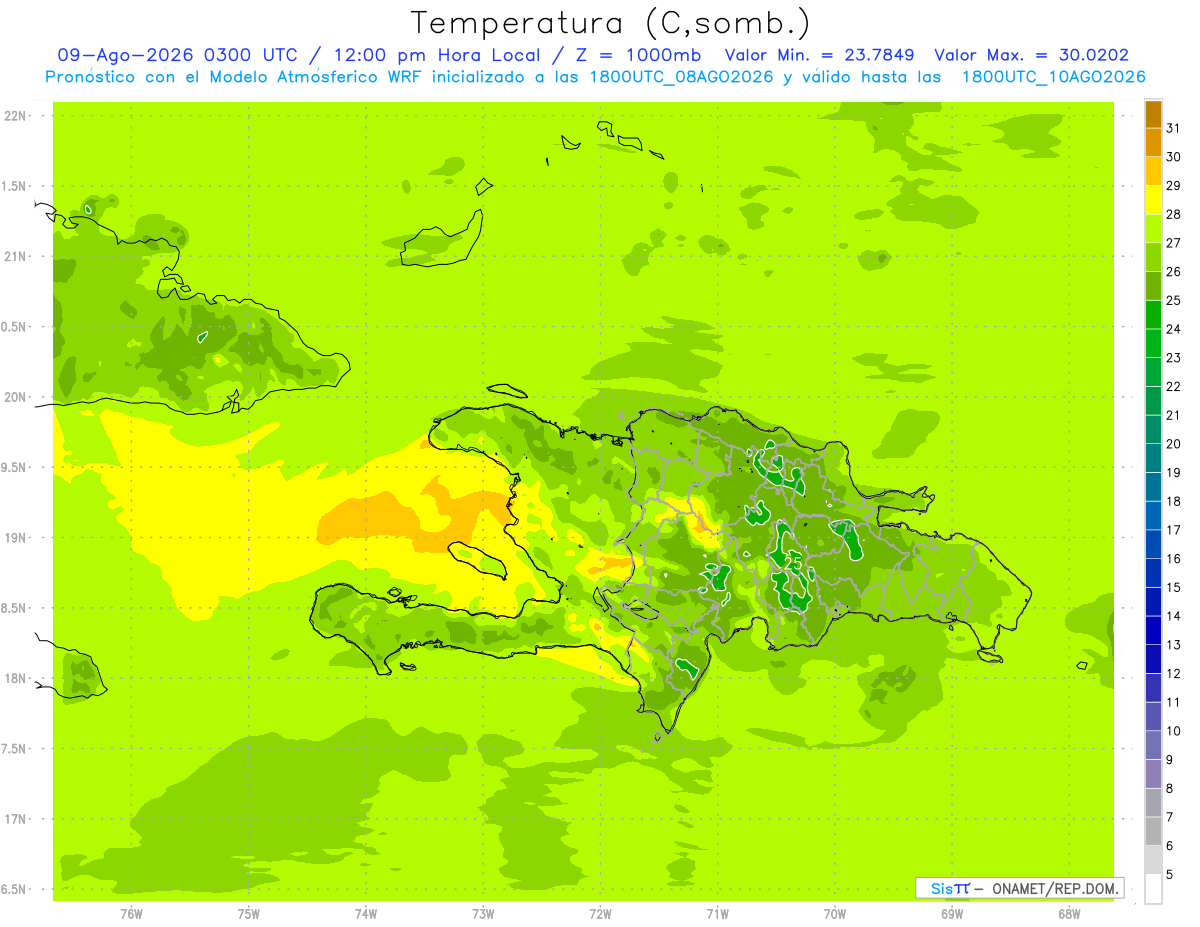Click the legend swatch between 29 and 30
This screenshot has height=927, width=1200.
[1153, 171]
